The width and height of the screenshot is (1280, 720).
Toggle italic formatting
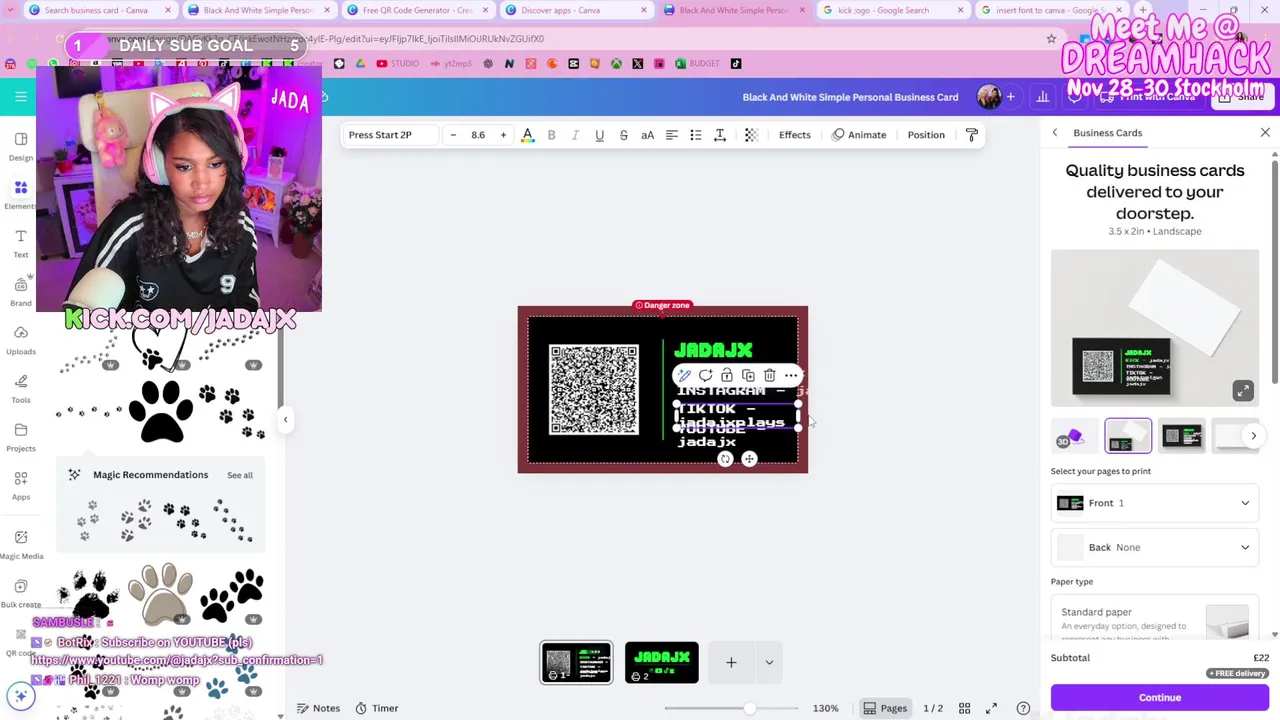(575, 135)
